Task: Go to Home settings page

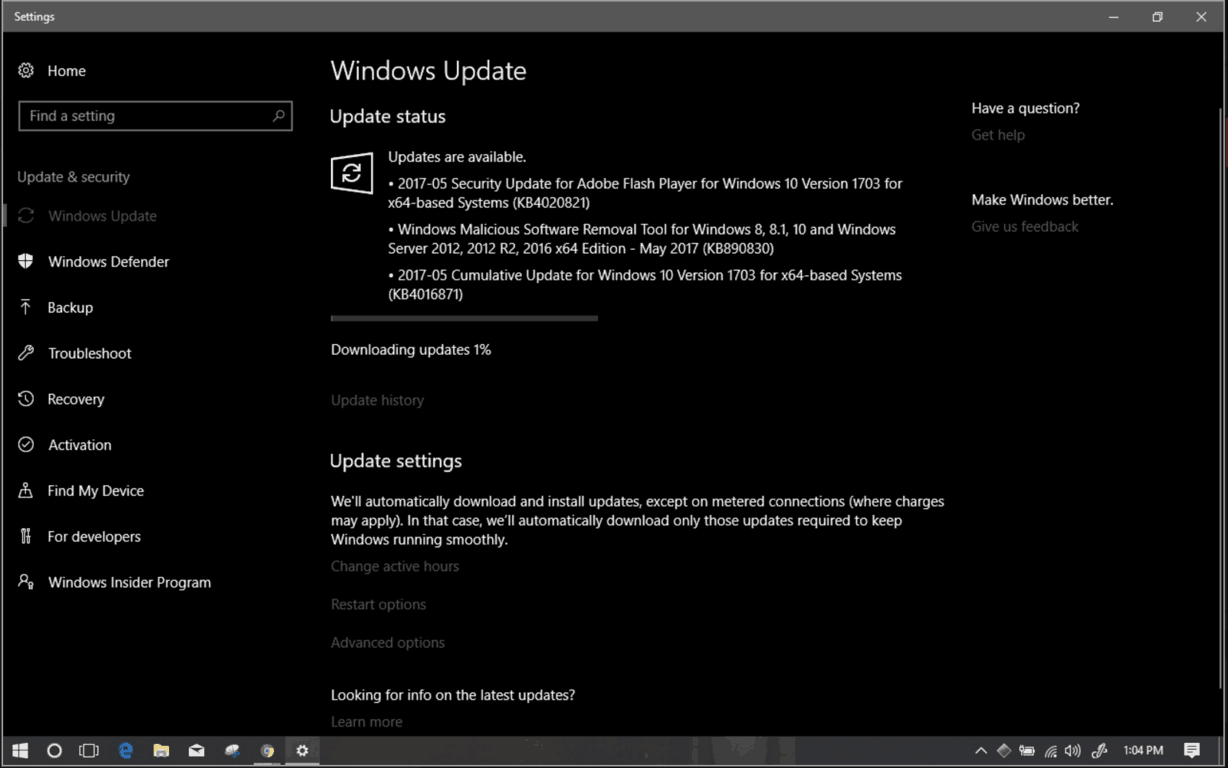Action: tap(66, 71)
